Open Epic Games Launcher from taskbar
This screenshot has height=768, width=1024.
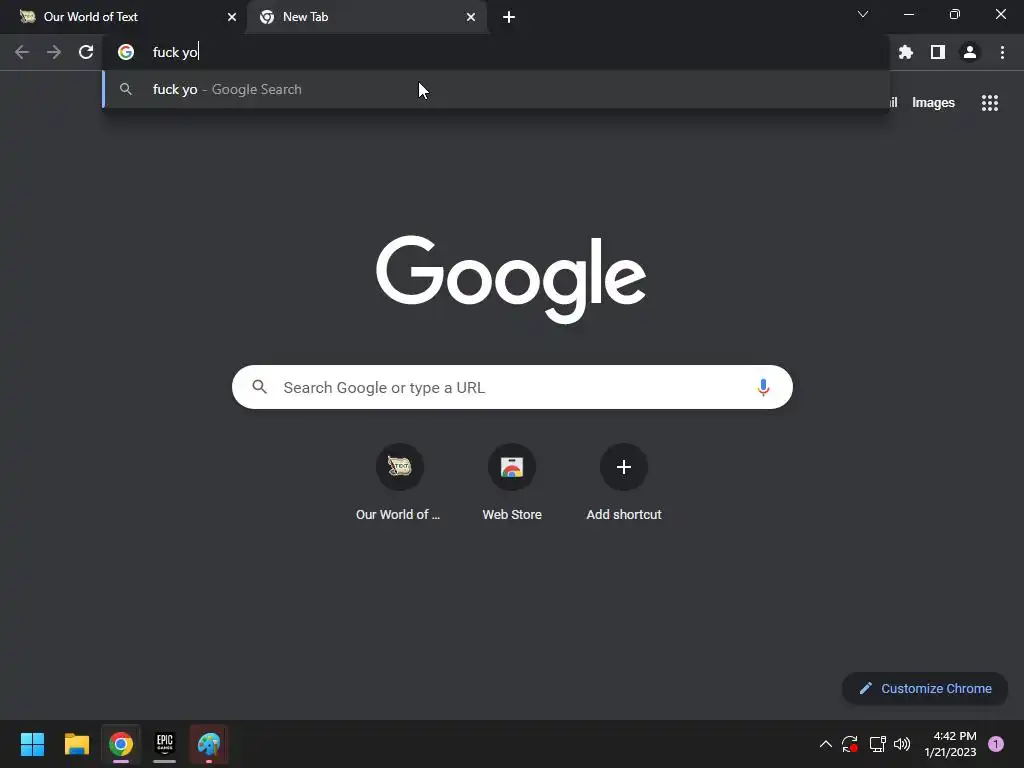coord(165,744)
